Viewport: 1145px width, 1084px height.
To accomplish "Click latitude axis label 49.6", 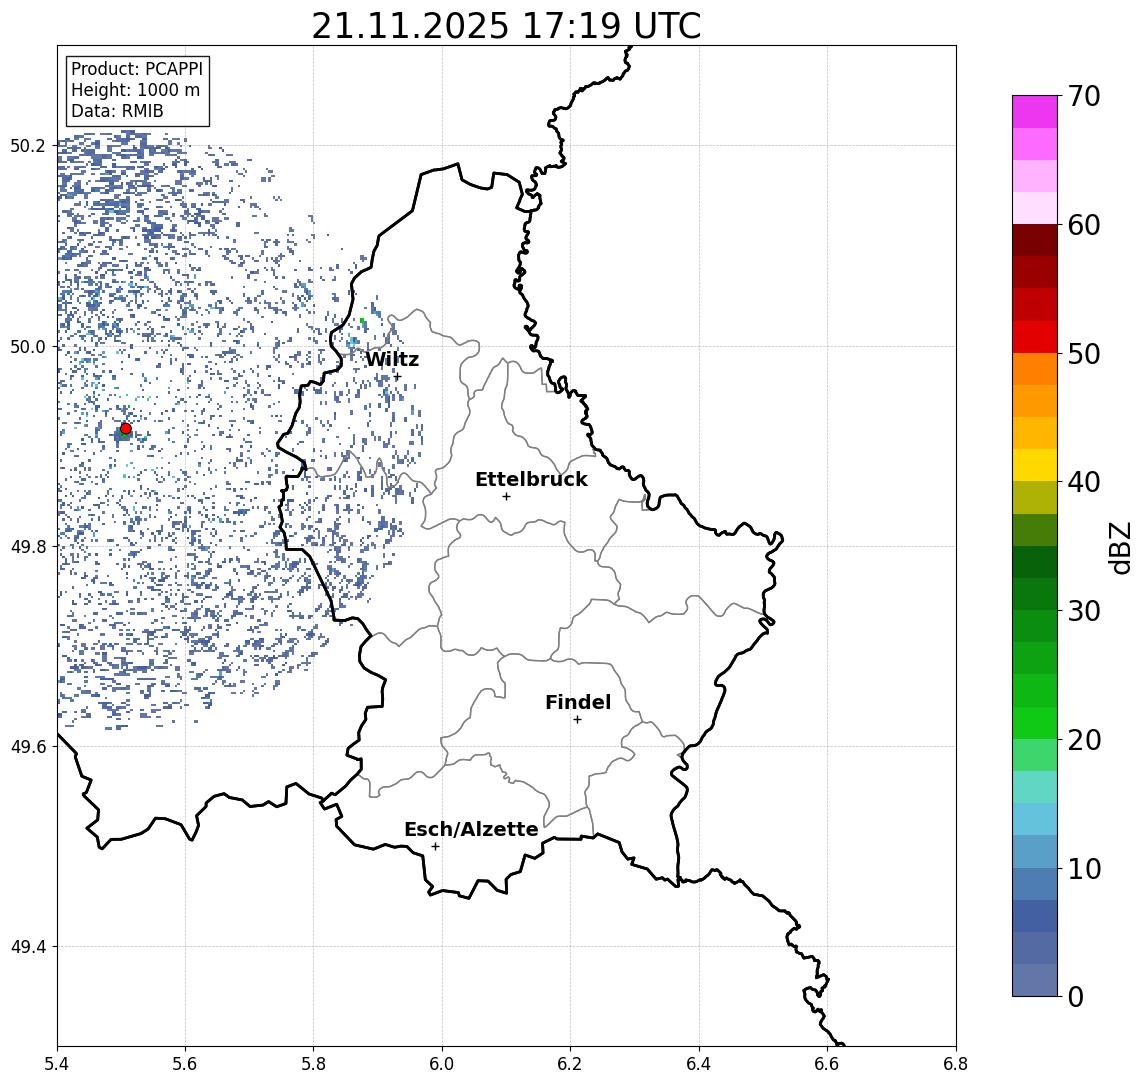I will tap(28, 747).
